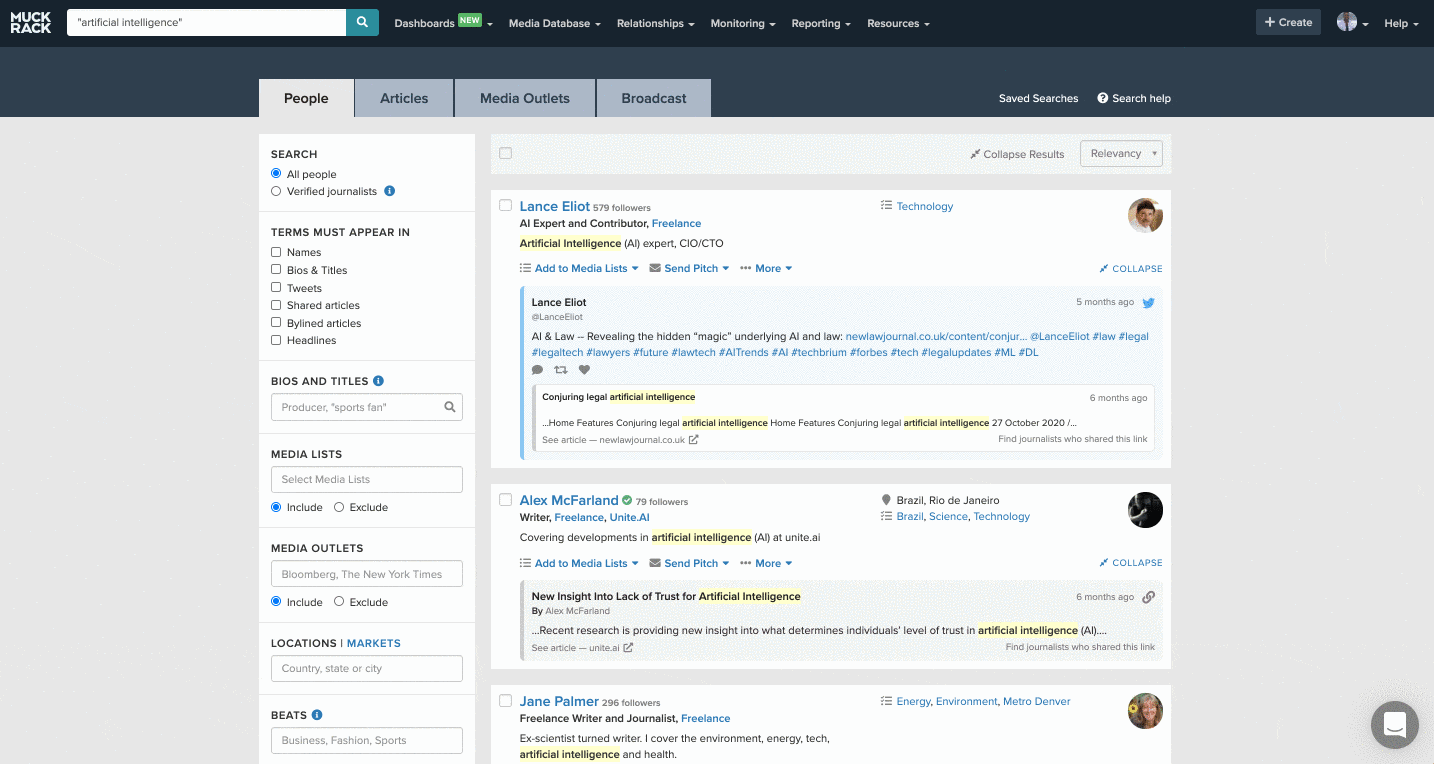Open the chat widget in the bottom corner
1434x764 pixels.
pos(1395,725)
